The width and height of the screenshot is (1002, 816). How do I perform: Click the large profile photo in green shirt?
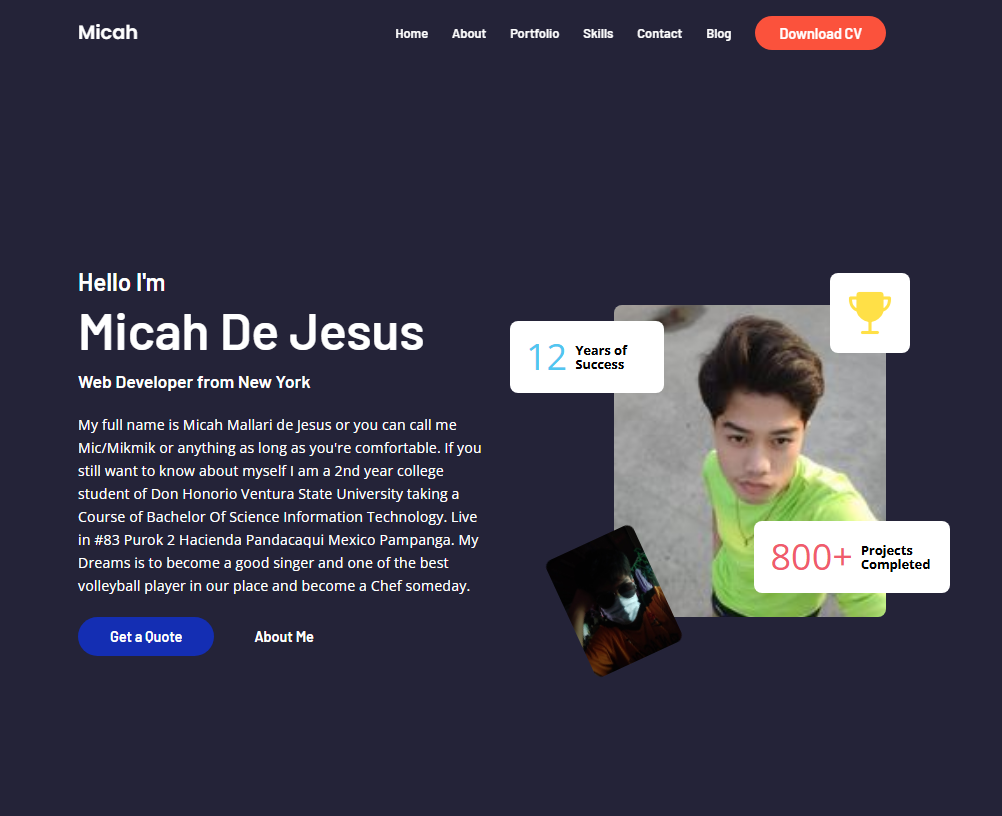750,461
